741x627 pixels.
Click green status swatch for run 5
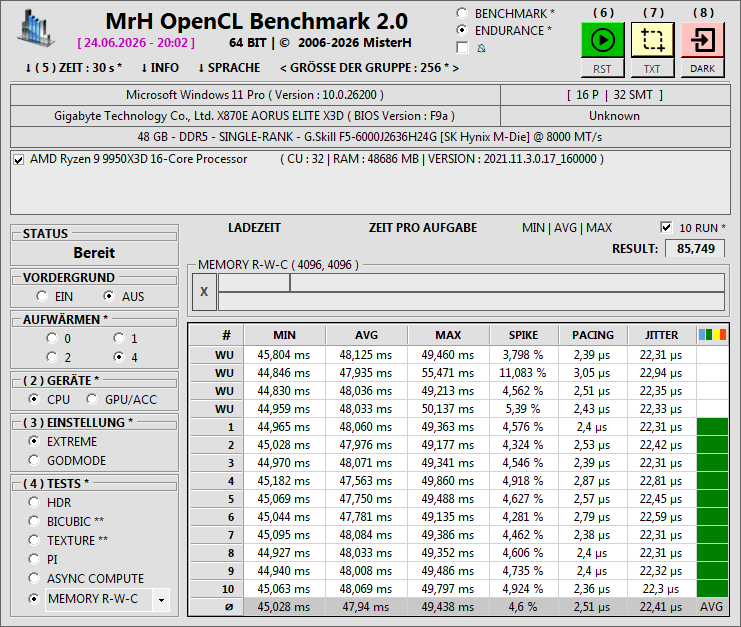click(x=712, y=498)
